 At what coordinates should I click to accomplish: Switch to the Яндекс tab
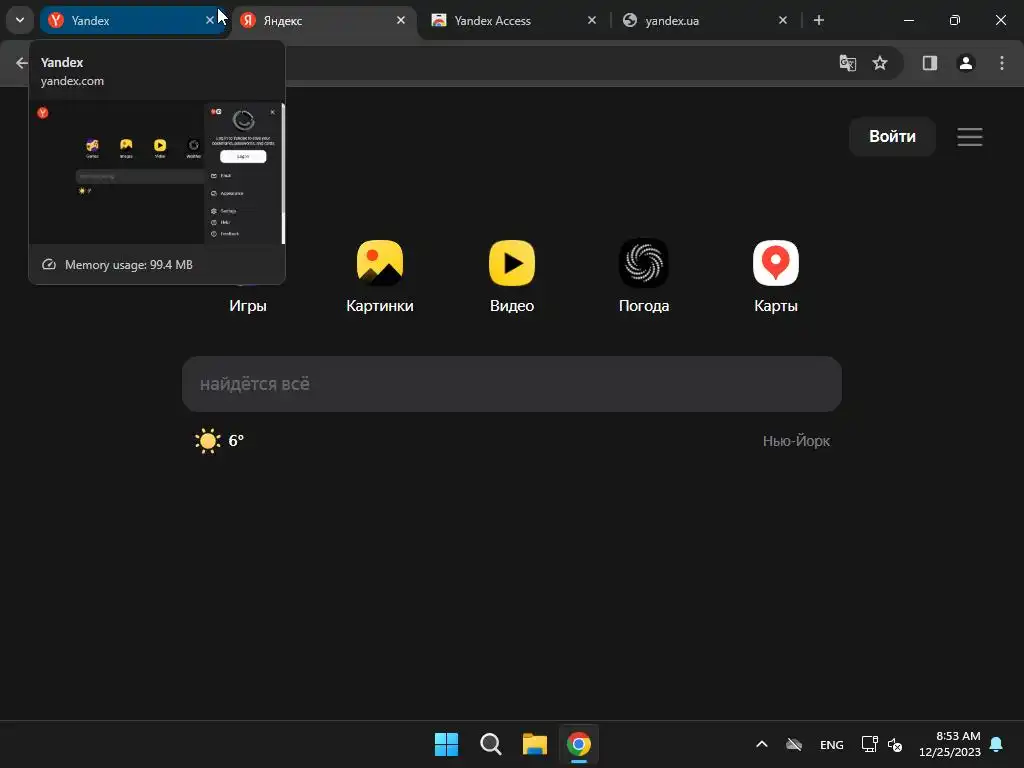(324, 20)
